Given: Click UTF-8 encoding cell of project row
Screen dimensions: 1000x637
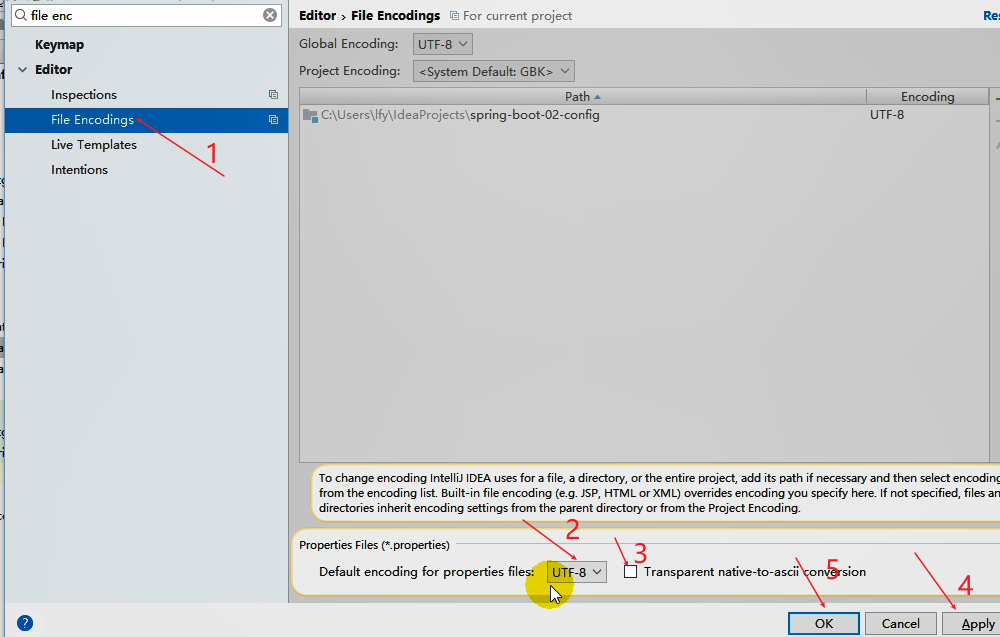Looking at the screenshot, I should tap(887, 115).
